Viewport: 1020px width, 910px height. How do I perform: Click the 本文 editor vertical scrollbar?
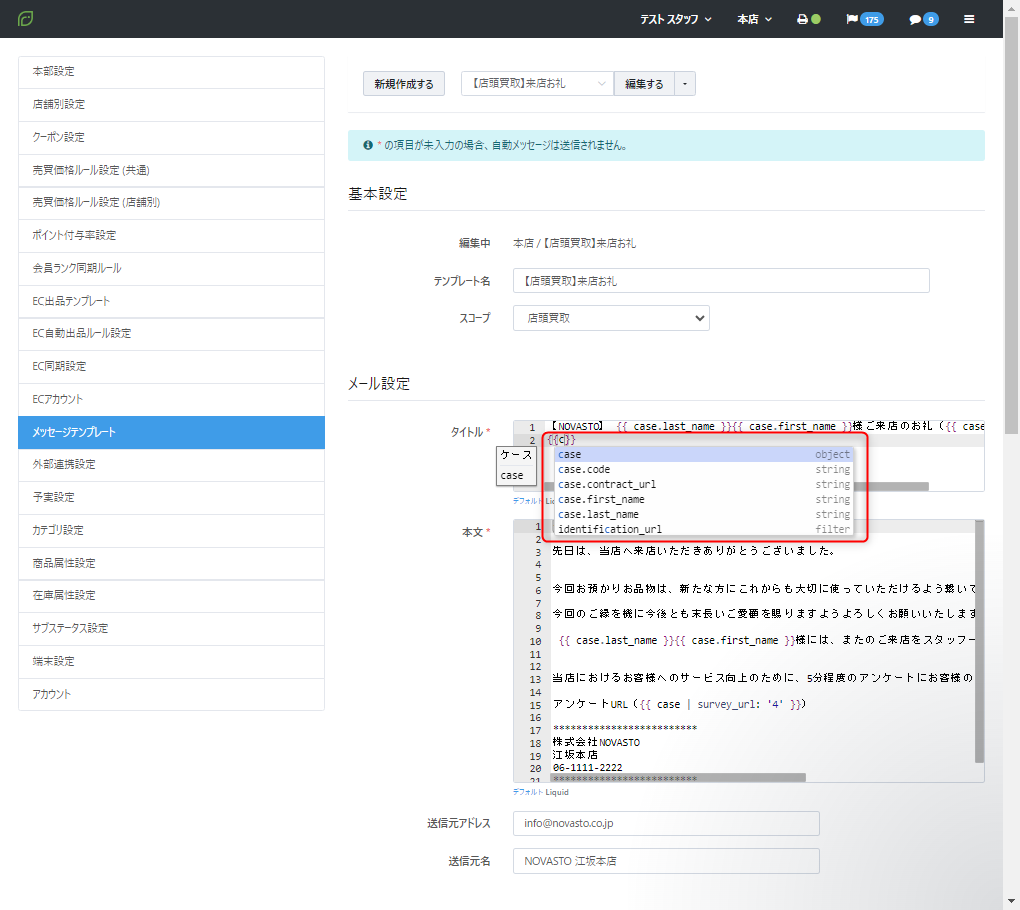(979, 642)
